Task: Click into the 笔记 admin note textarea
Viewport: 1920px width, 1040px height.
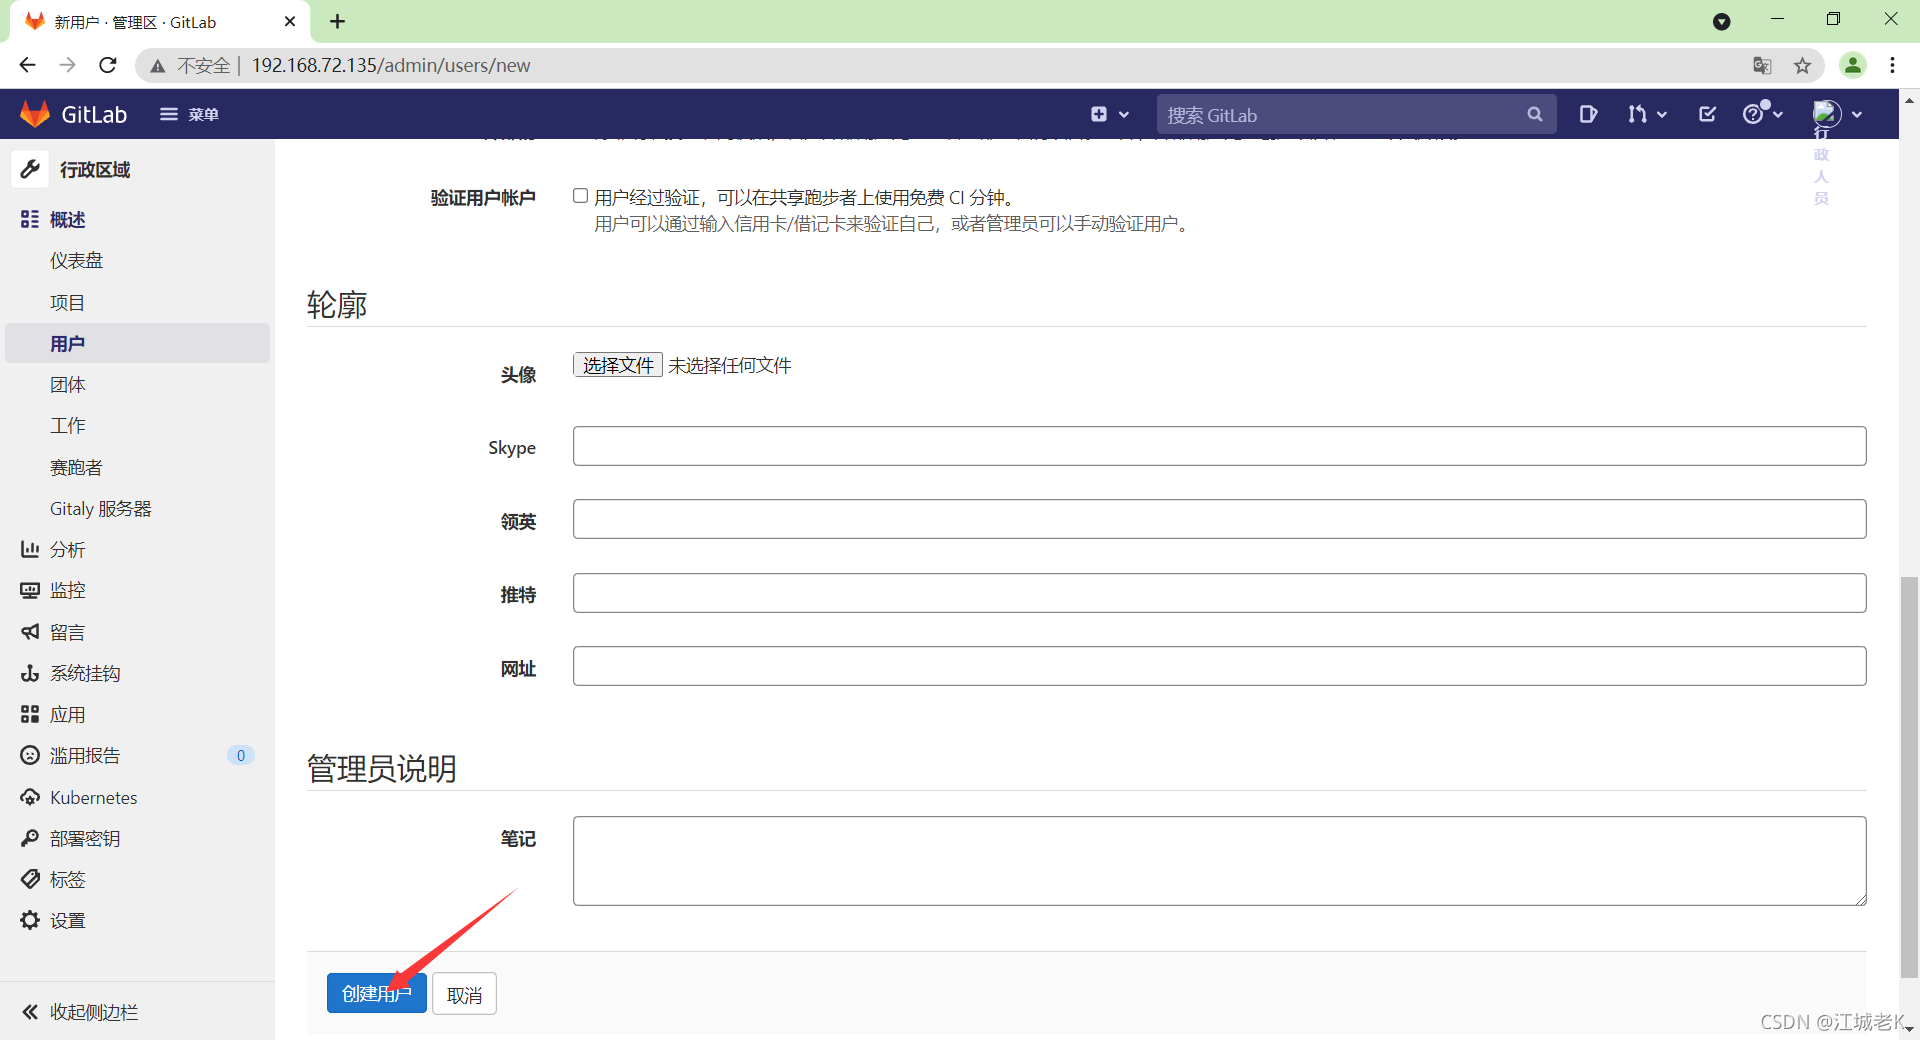Action: [x=1219, y=861]
